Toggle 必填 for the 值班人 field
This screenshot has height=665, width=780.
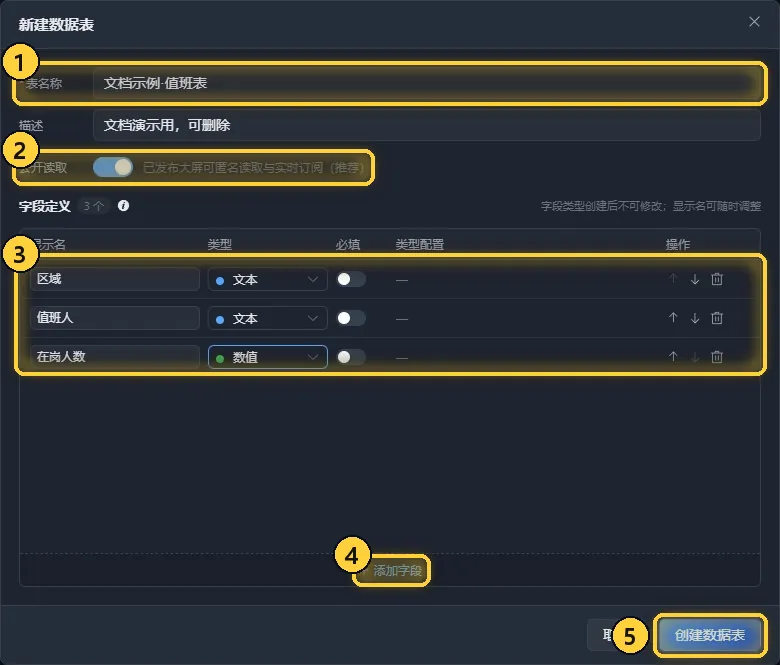(351, 318)
